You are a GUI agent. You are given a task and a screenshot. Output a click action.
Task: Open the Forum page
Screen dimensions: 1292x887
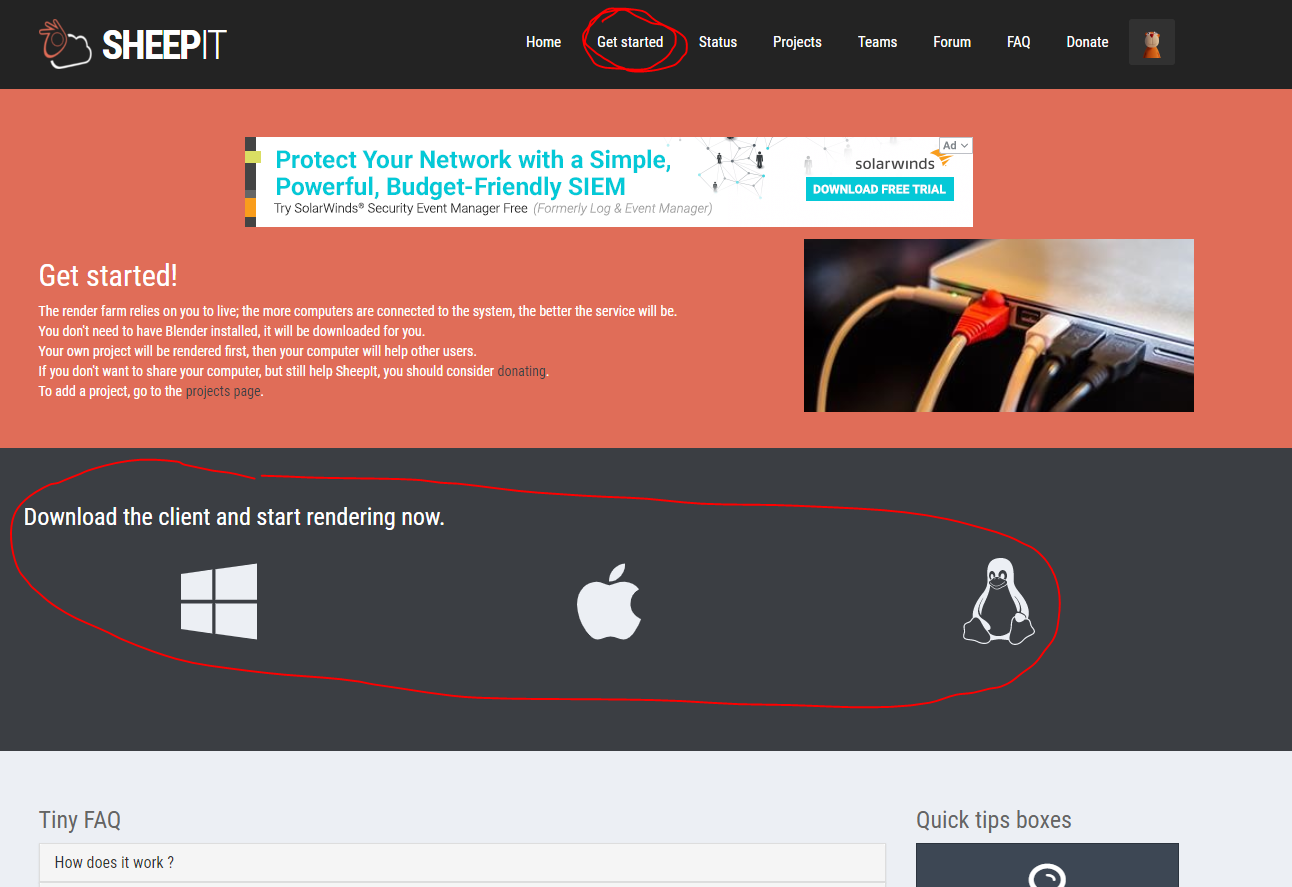coord(952,42)
